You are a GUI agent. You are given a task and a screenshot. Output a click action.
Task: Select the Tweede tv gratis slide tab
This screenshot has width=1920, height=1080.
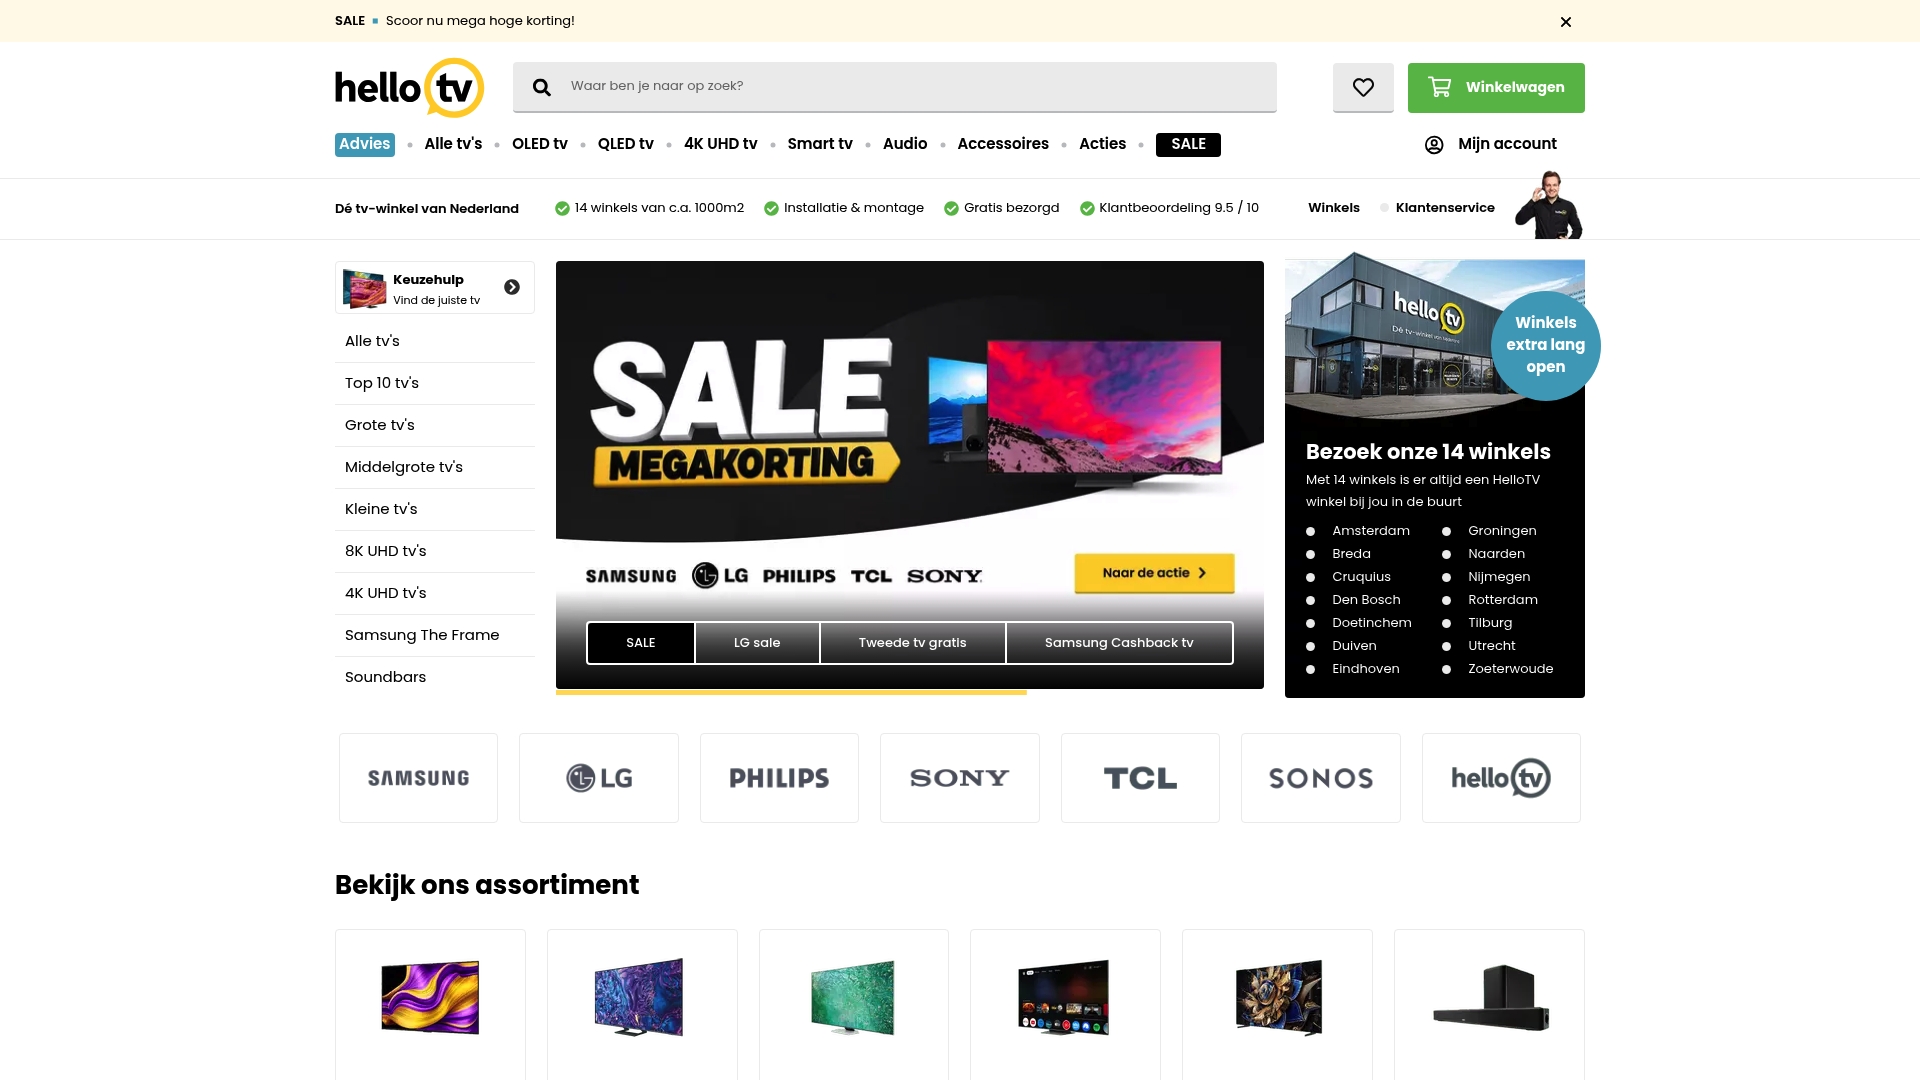(x=912, y=643)
